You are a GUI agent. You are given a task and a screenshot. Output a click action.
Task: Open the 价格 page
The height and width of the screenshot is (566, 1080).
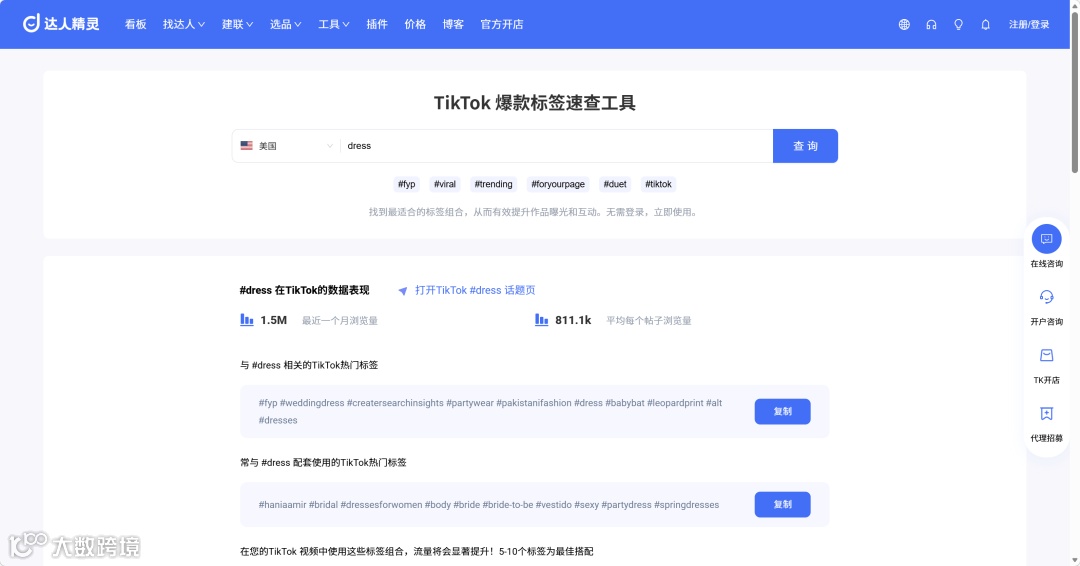tap(415, 24)
